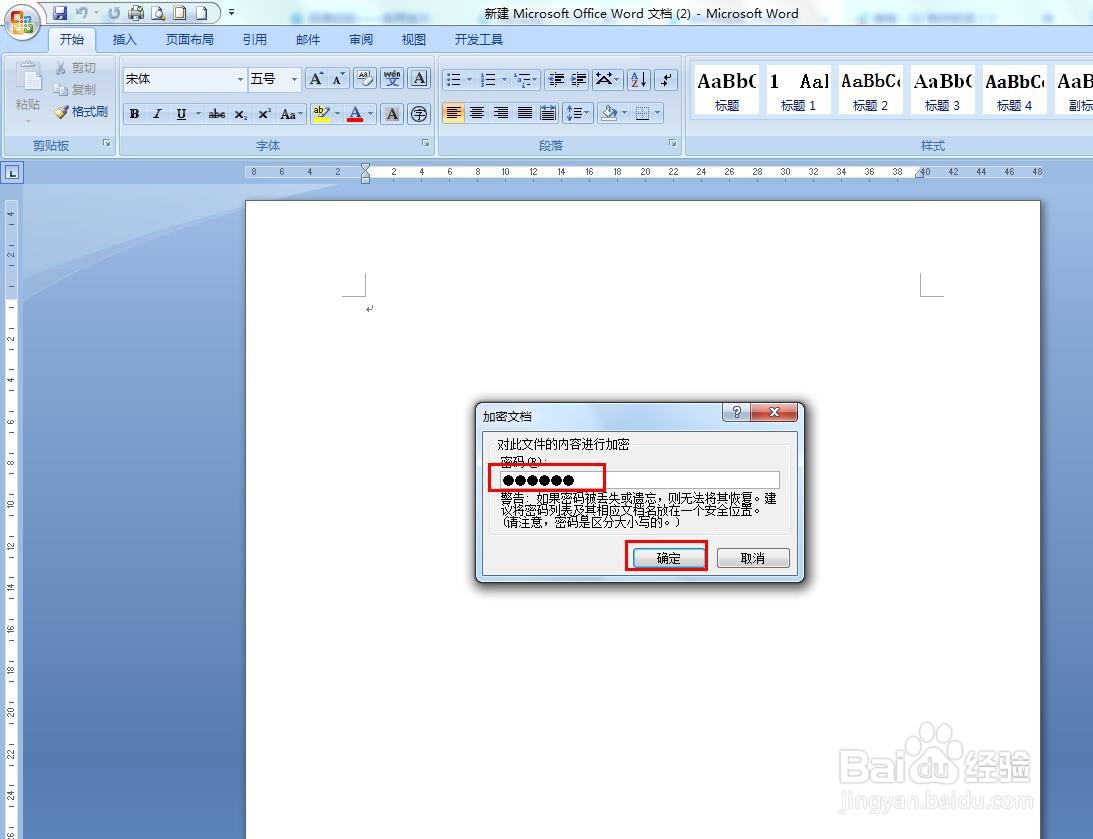The width and height of the screenshot is (1093, 839).
Task: Switch to the 审阅 tab
Action: pos(360,40)
